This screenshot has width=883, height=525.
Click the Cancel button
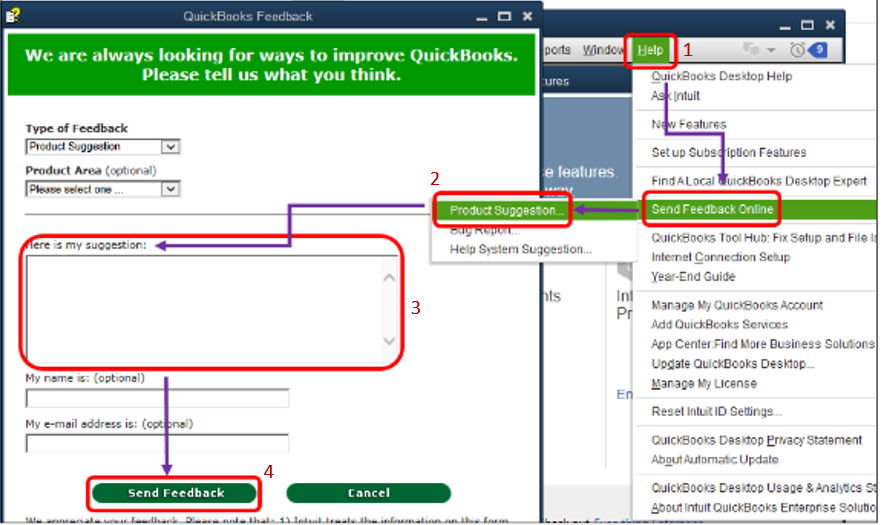pyautogui.click(x=368, y=493)
